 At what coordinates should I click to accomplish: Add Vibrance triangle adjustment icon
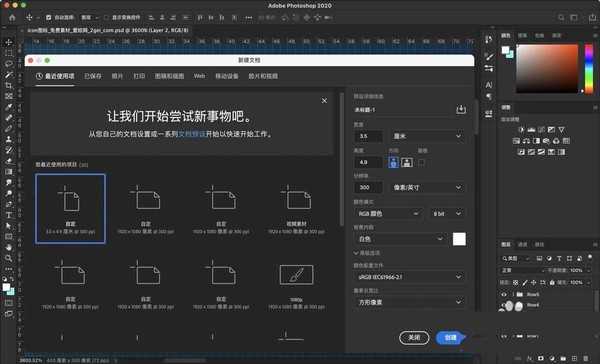point(561,130)
